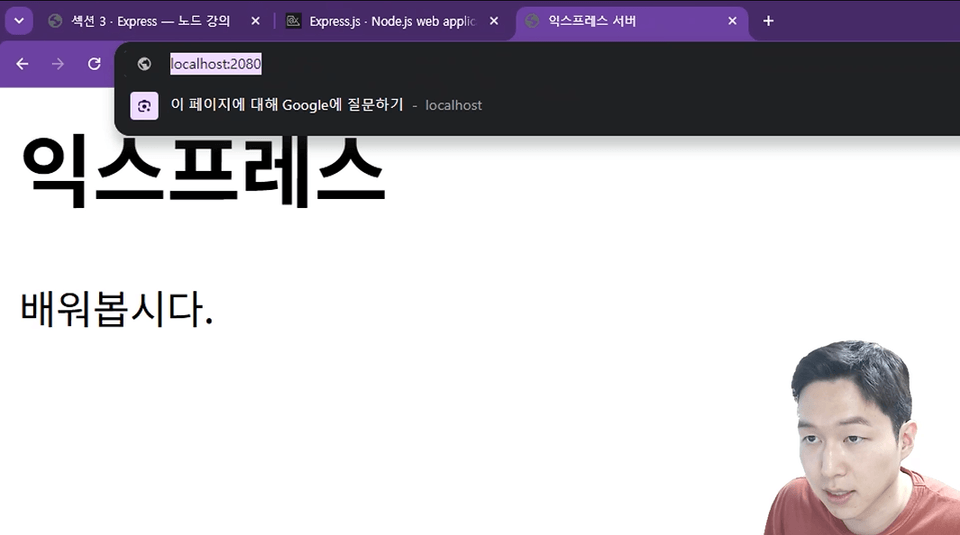Choose the 이 페이지에 대해 Google에 질문하기 suggestion

tap(539, 105)
